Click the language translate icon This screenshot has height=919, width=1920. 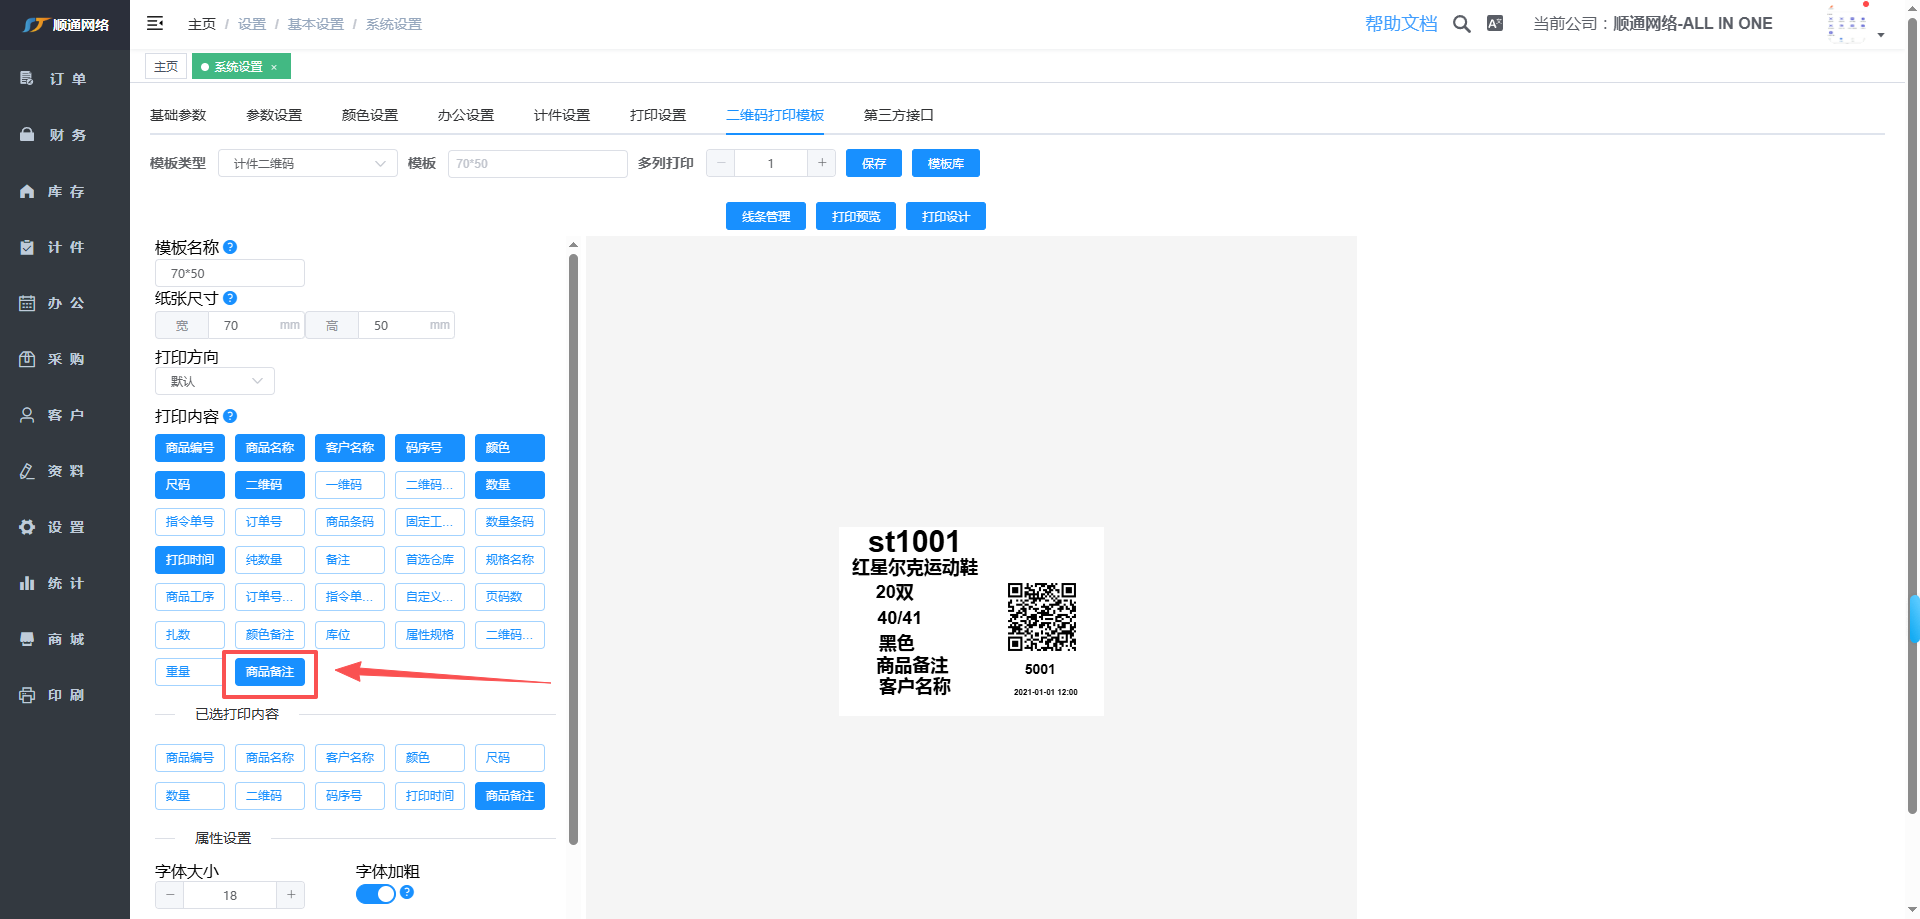1495,24
